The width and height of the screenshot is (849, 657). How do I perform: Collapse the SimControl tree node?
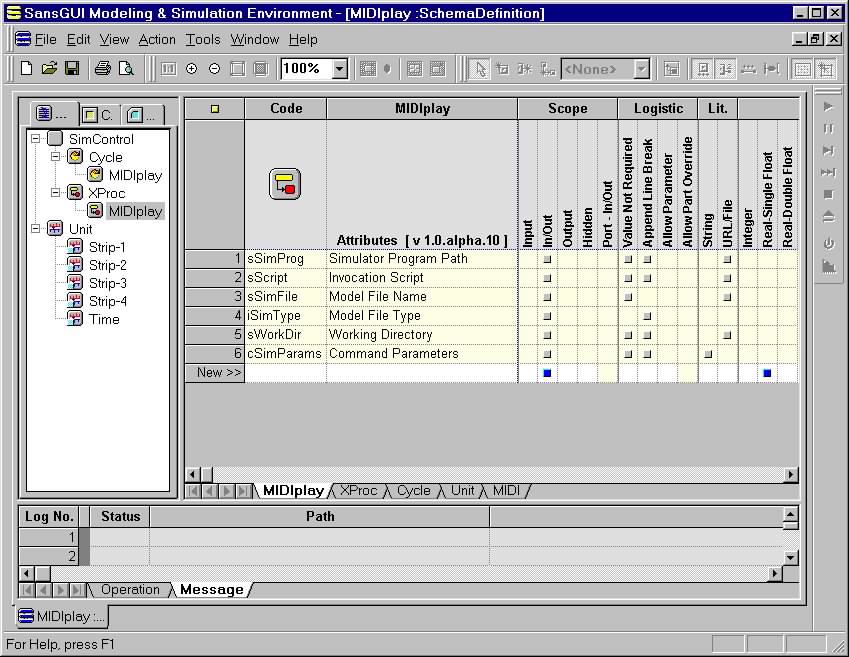tap(36, 139)
